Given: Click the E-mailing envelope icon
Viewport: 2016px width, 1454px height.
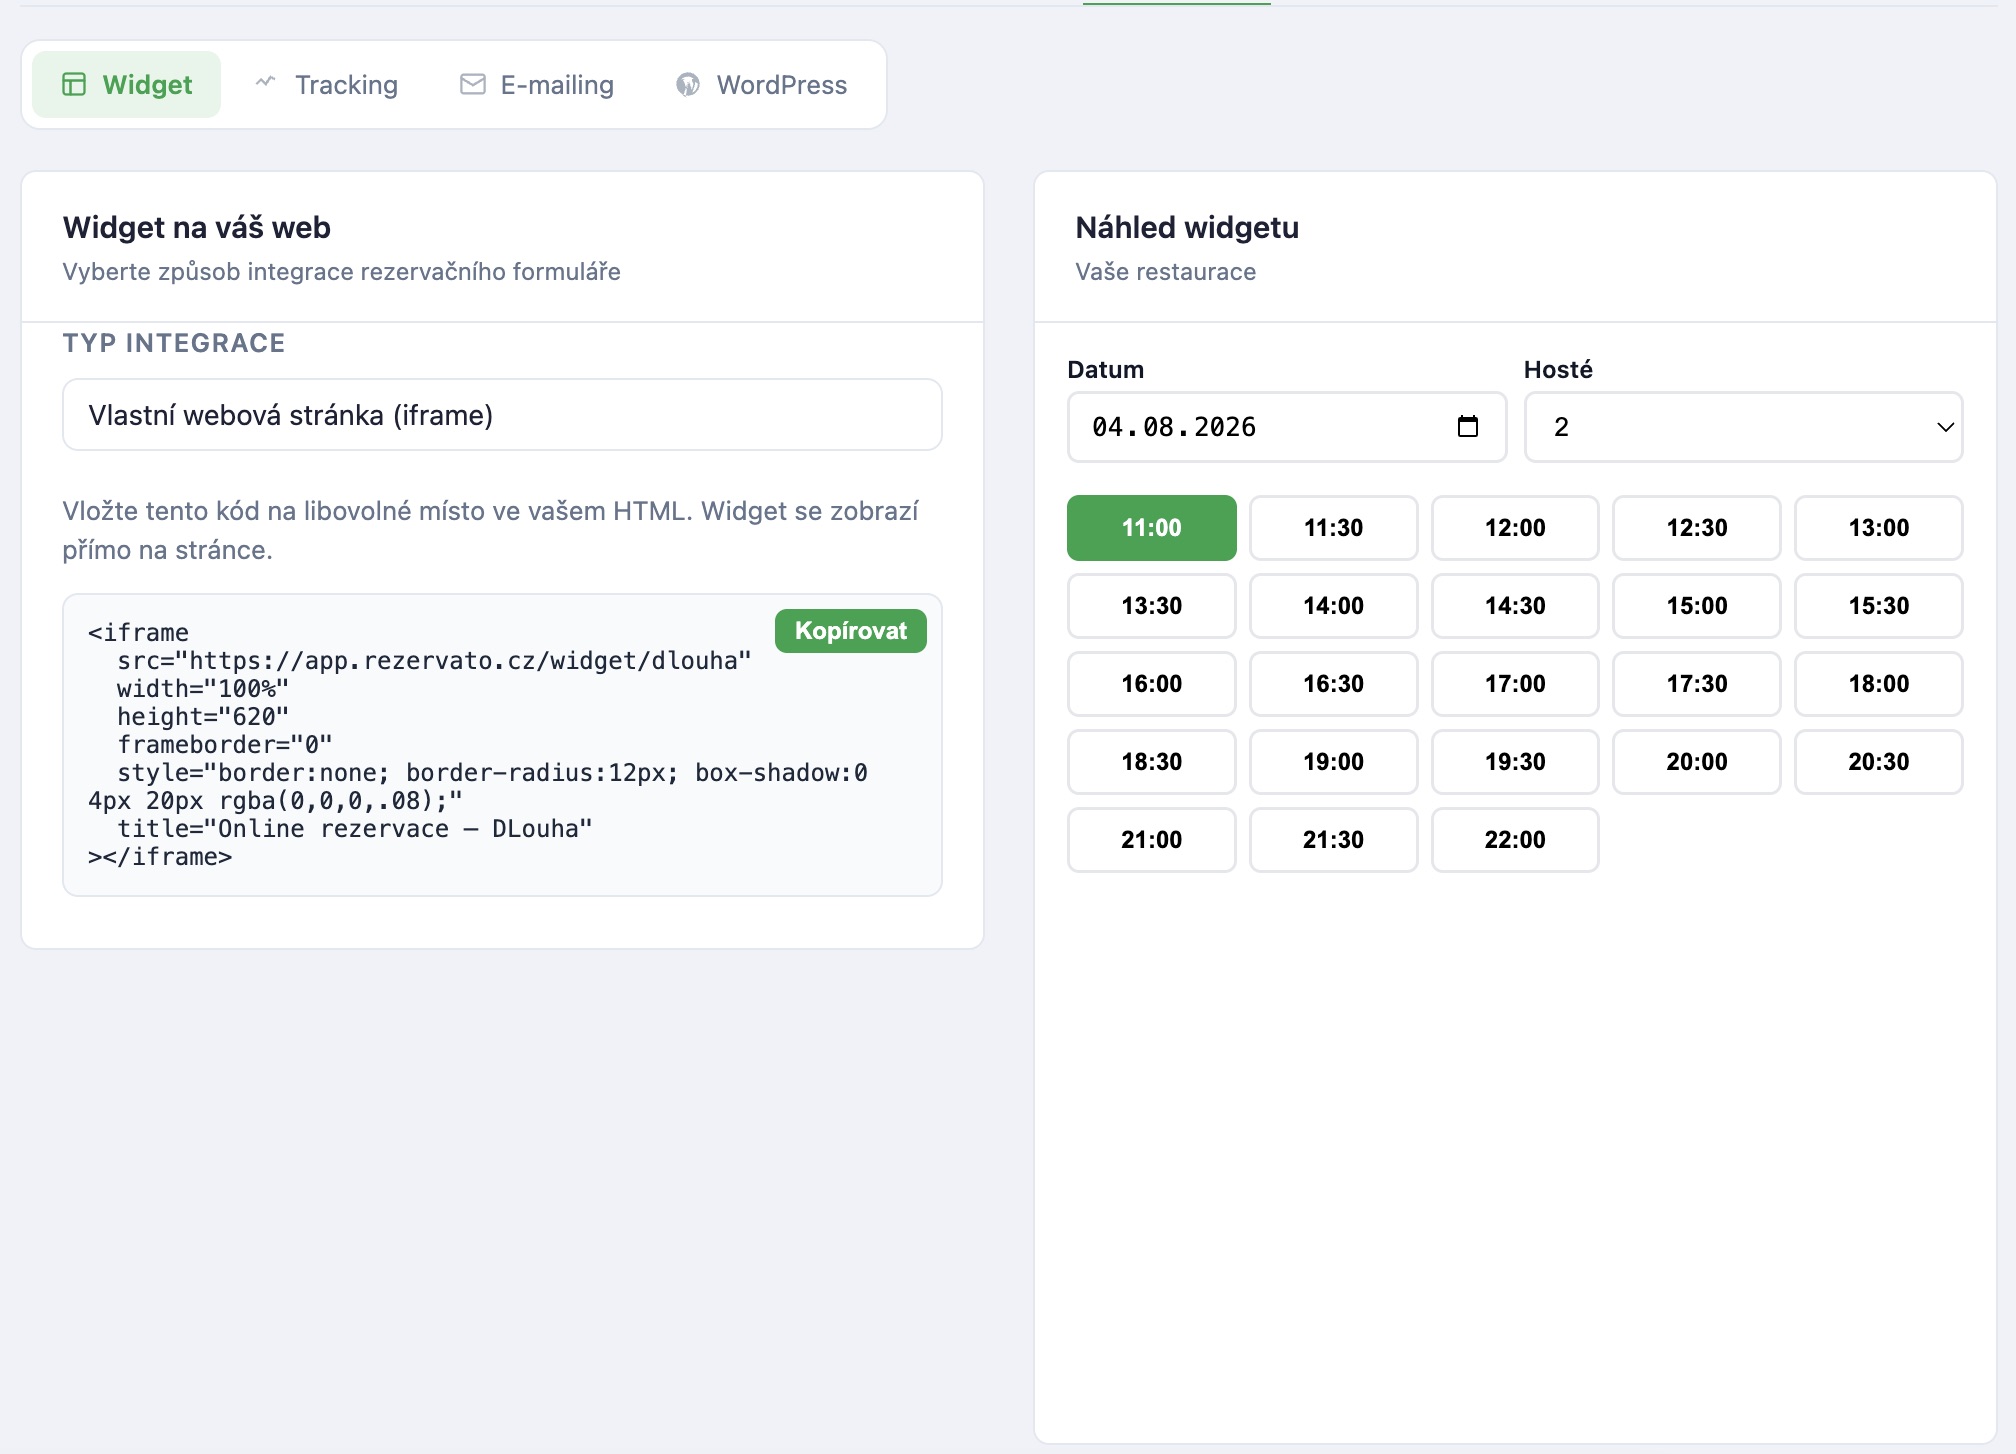Looking at the screenshot, I should coord(472,85).
